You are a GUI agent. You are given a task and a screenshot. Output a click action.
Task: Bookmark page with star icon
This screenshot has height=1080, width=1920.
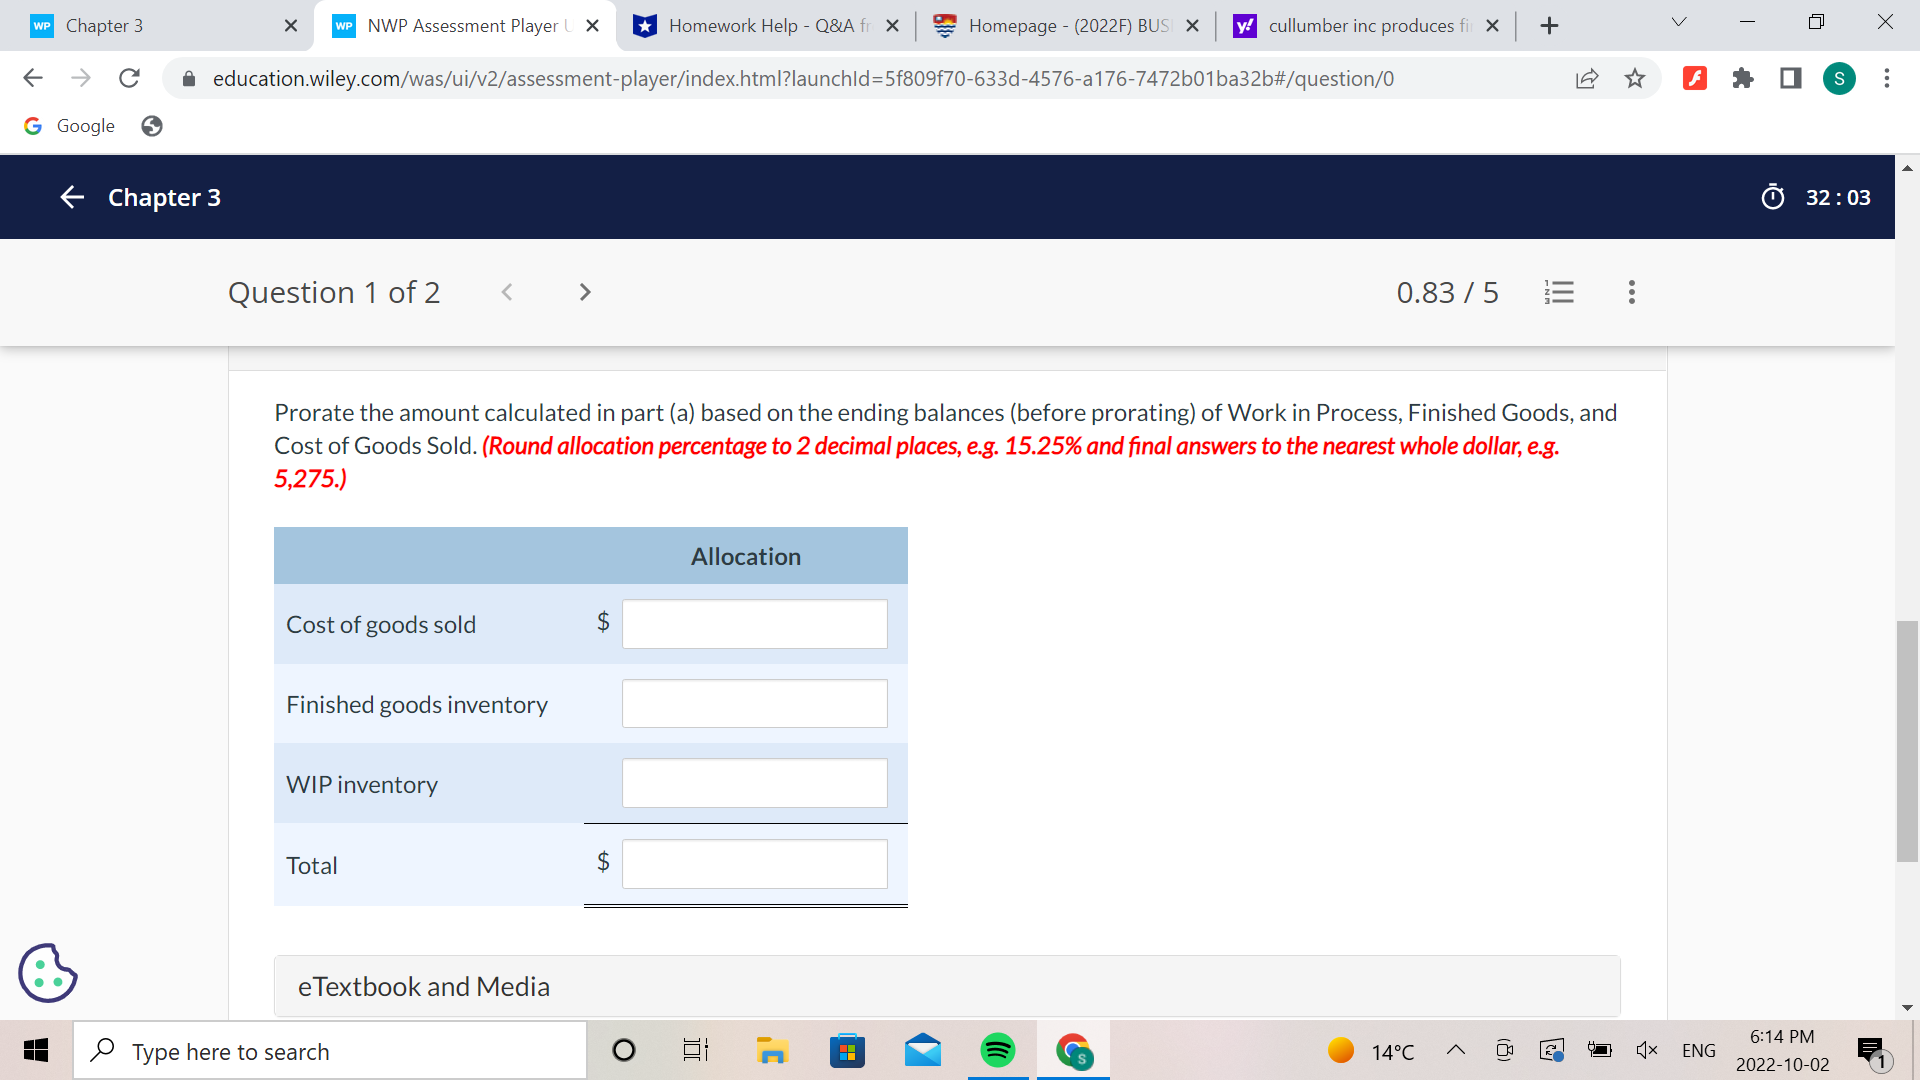(x=1635, y=78)
